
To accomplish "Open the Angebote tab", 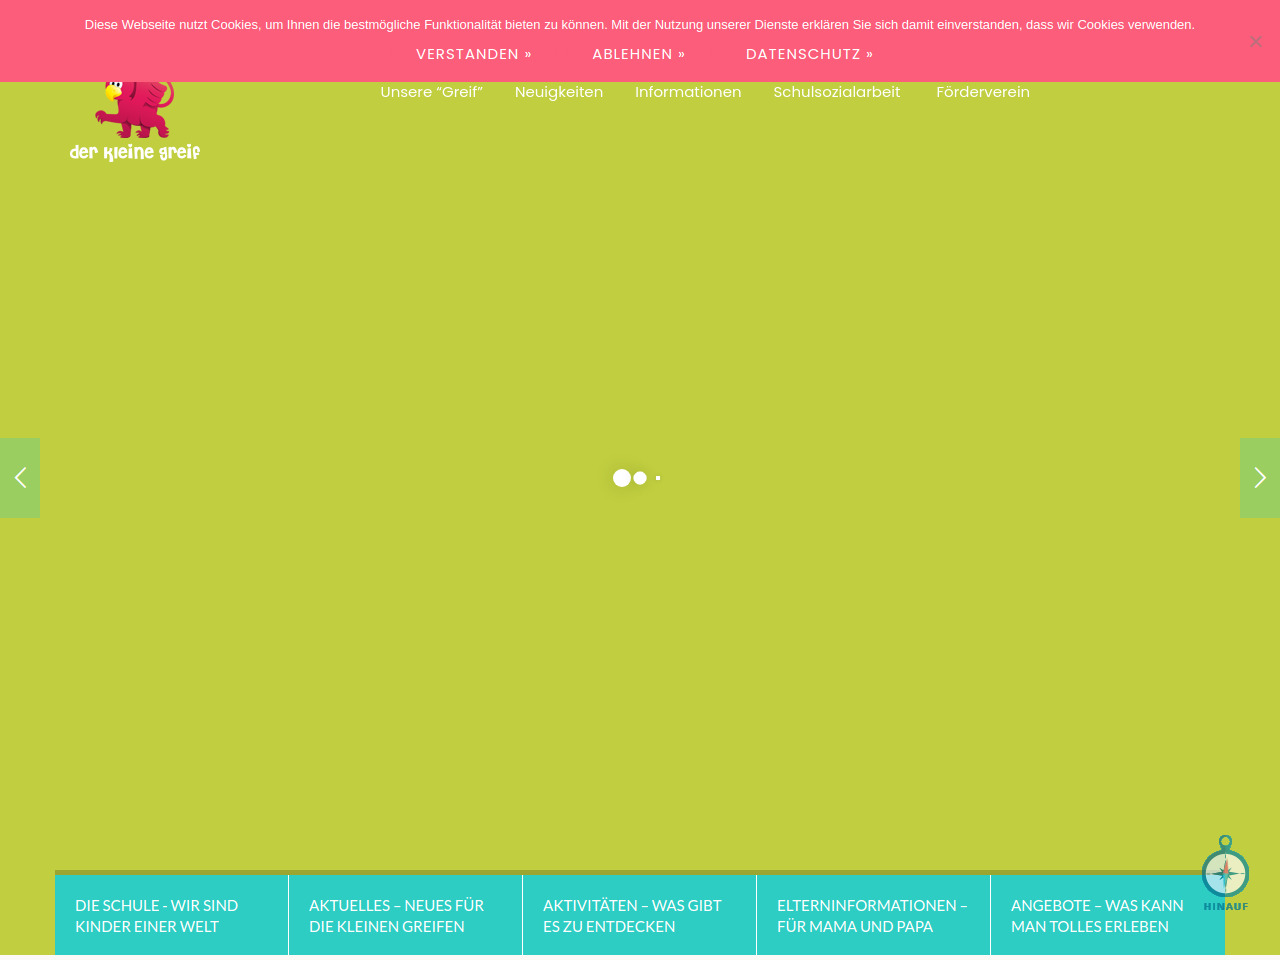I will click(1107, 916).
